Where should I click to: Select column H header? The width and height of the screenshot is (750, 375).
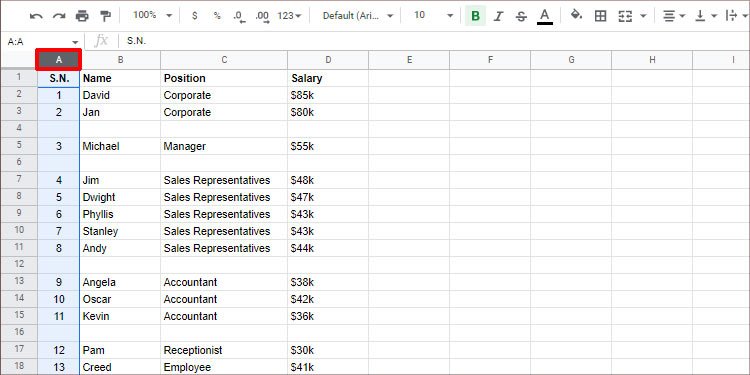[x=651, y=60]
